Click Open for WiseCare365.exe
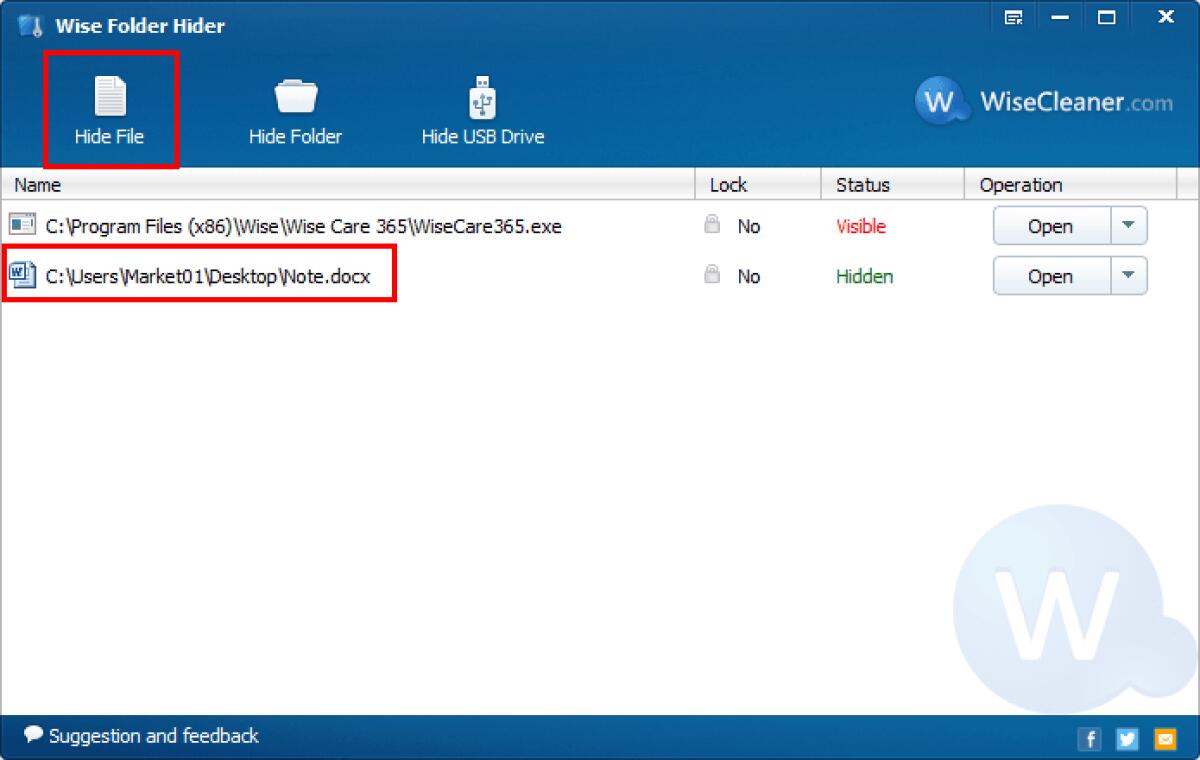This screenshot has width=1200, height=760. pos(1048,226)
